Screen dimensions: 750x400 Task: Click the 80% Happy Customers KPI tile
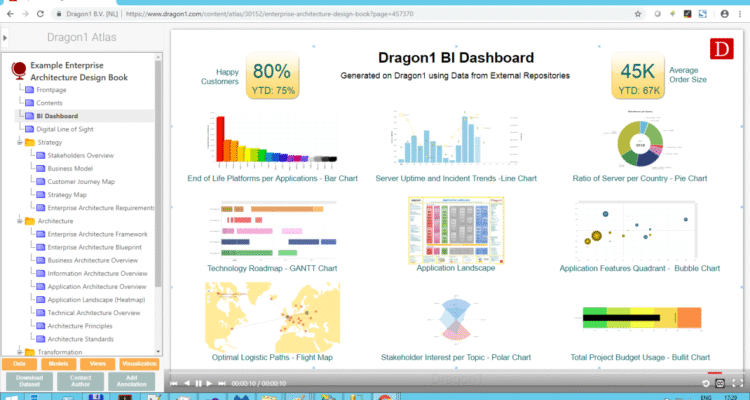coord(273,76)
